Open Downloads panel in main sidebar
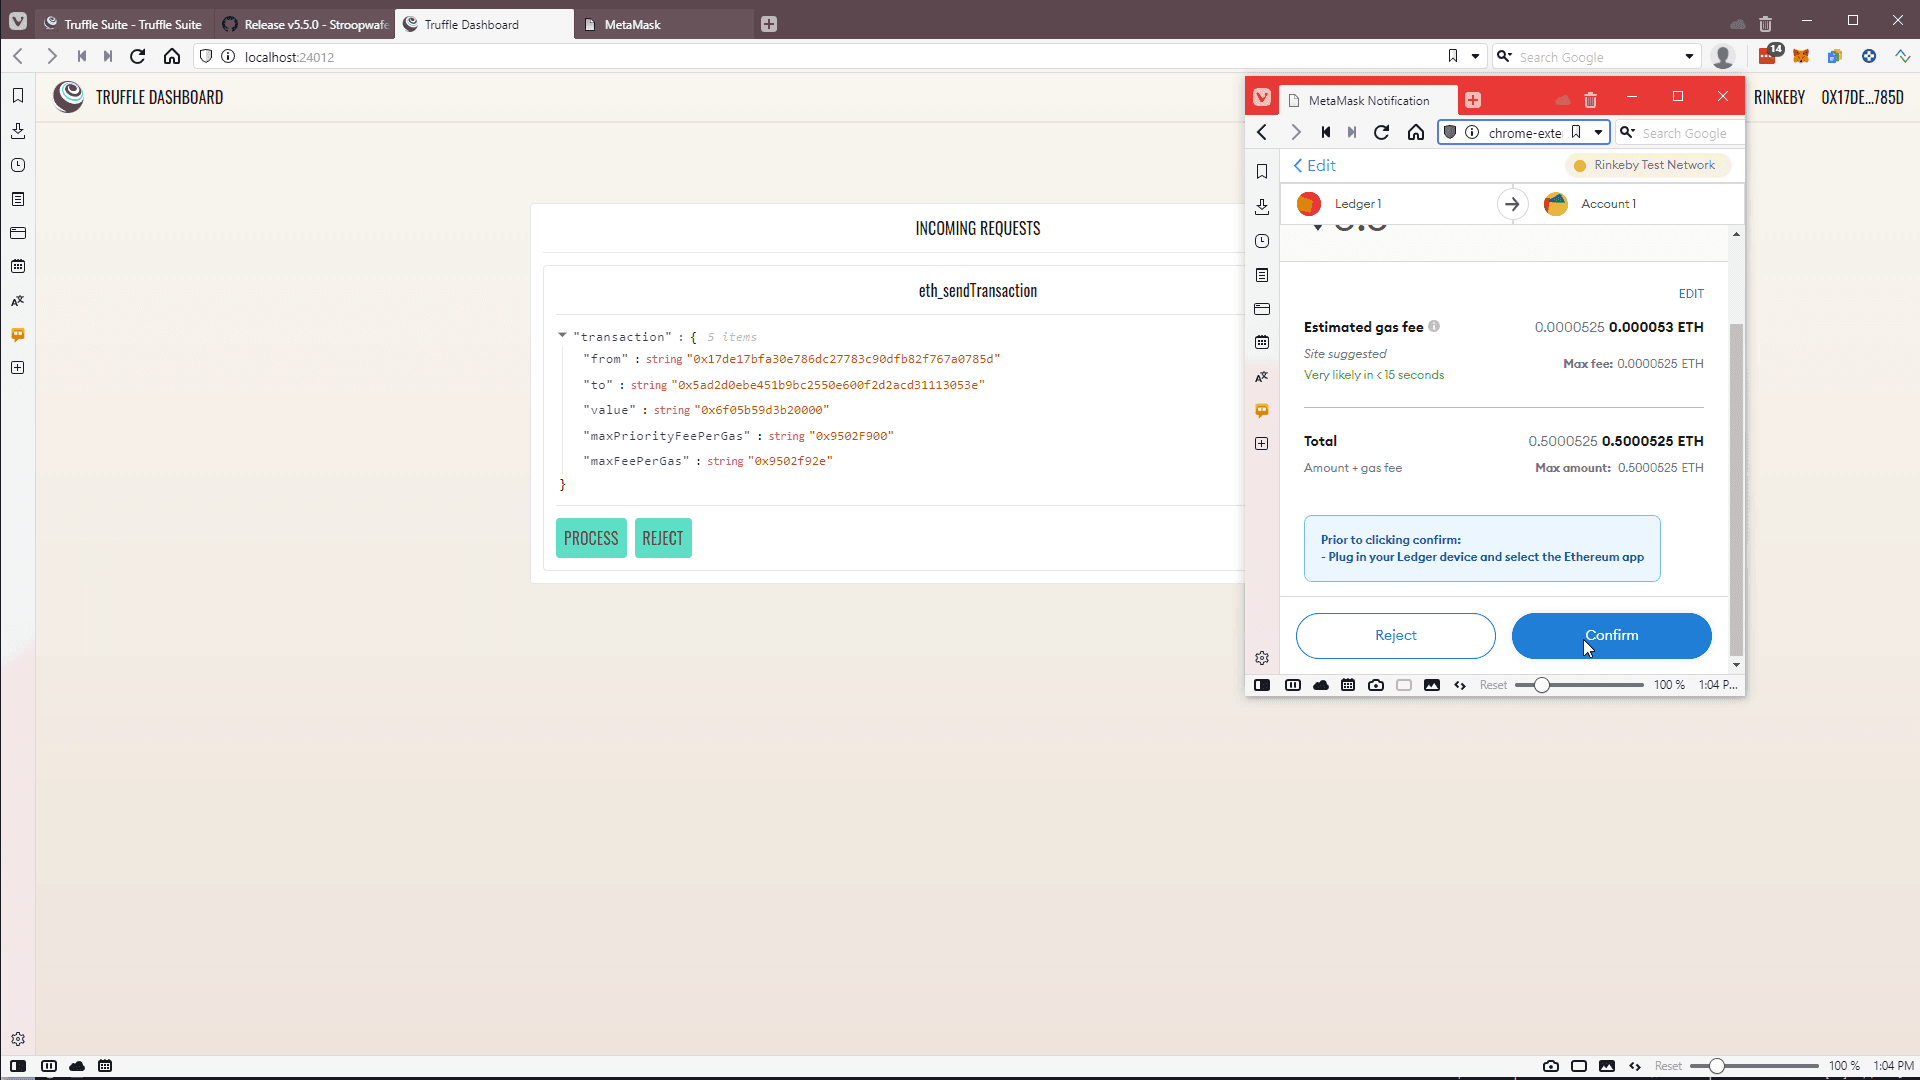Viewport: 1920px width, 1080px height. pos(18,131)
